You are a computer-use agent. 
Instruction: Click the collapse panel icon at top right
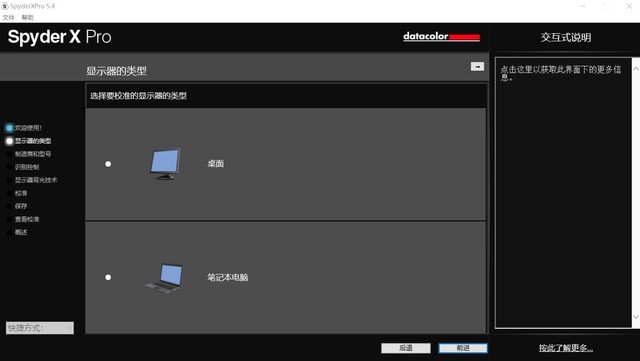[477, 66]
